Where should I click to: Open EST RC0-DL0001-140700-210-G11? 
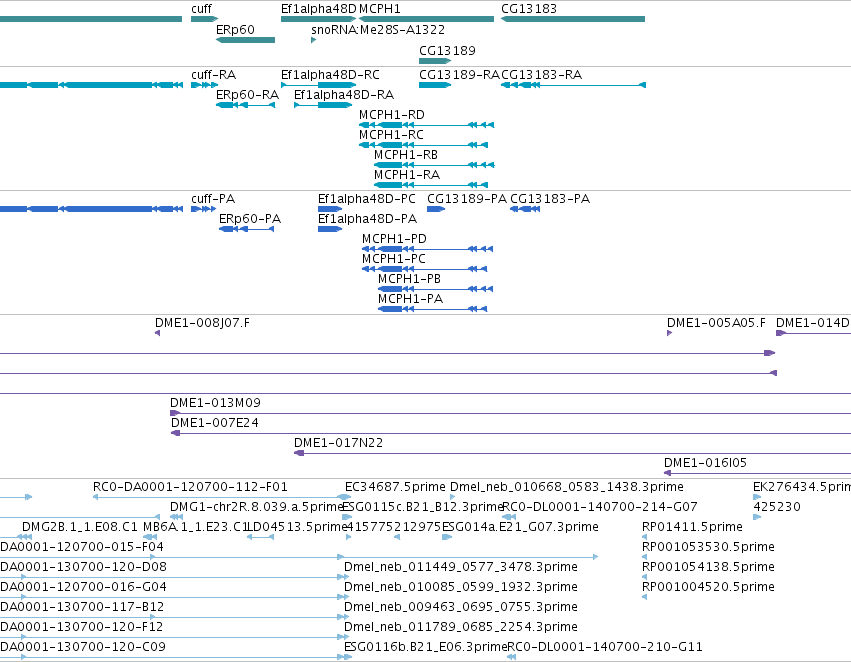coord(605,647)
